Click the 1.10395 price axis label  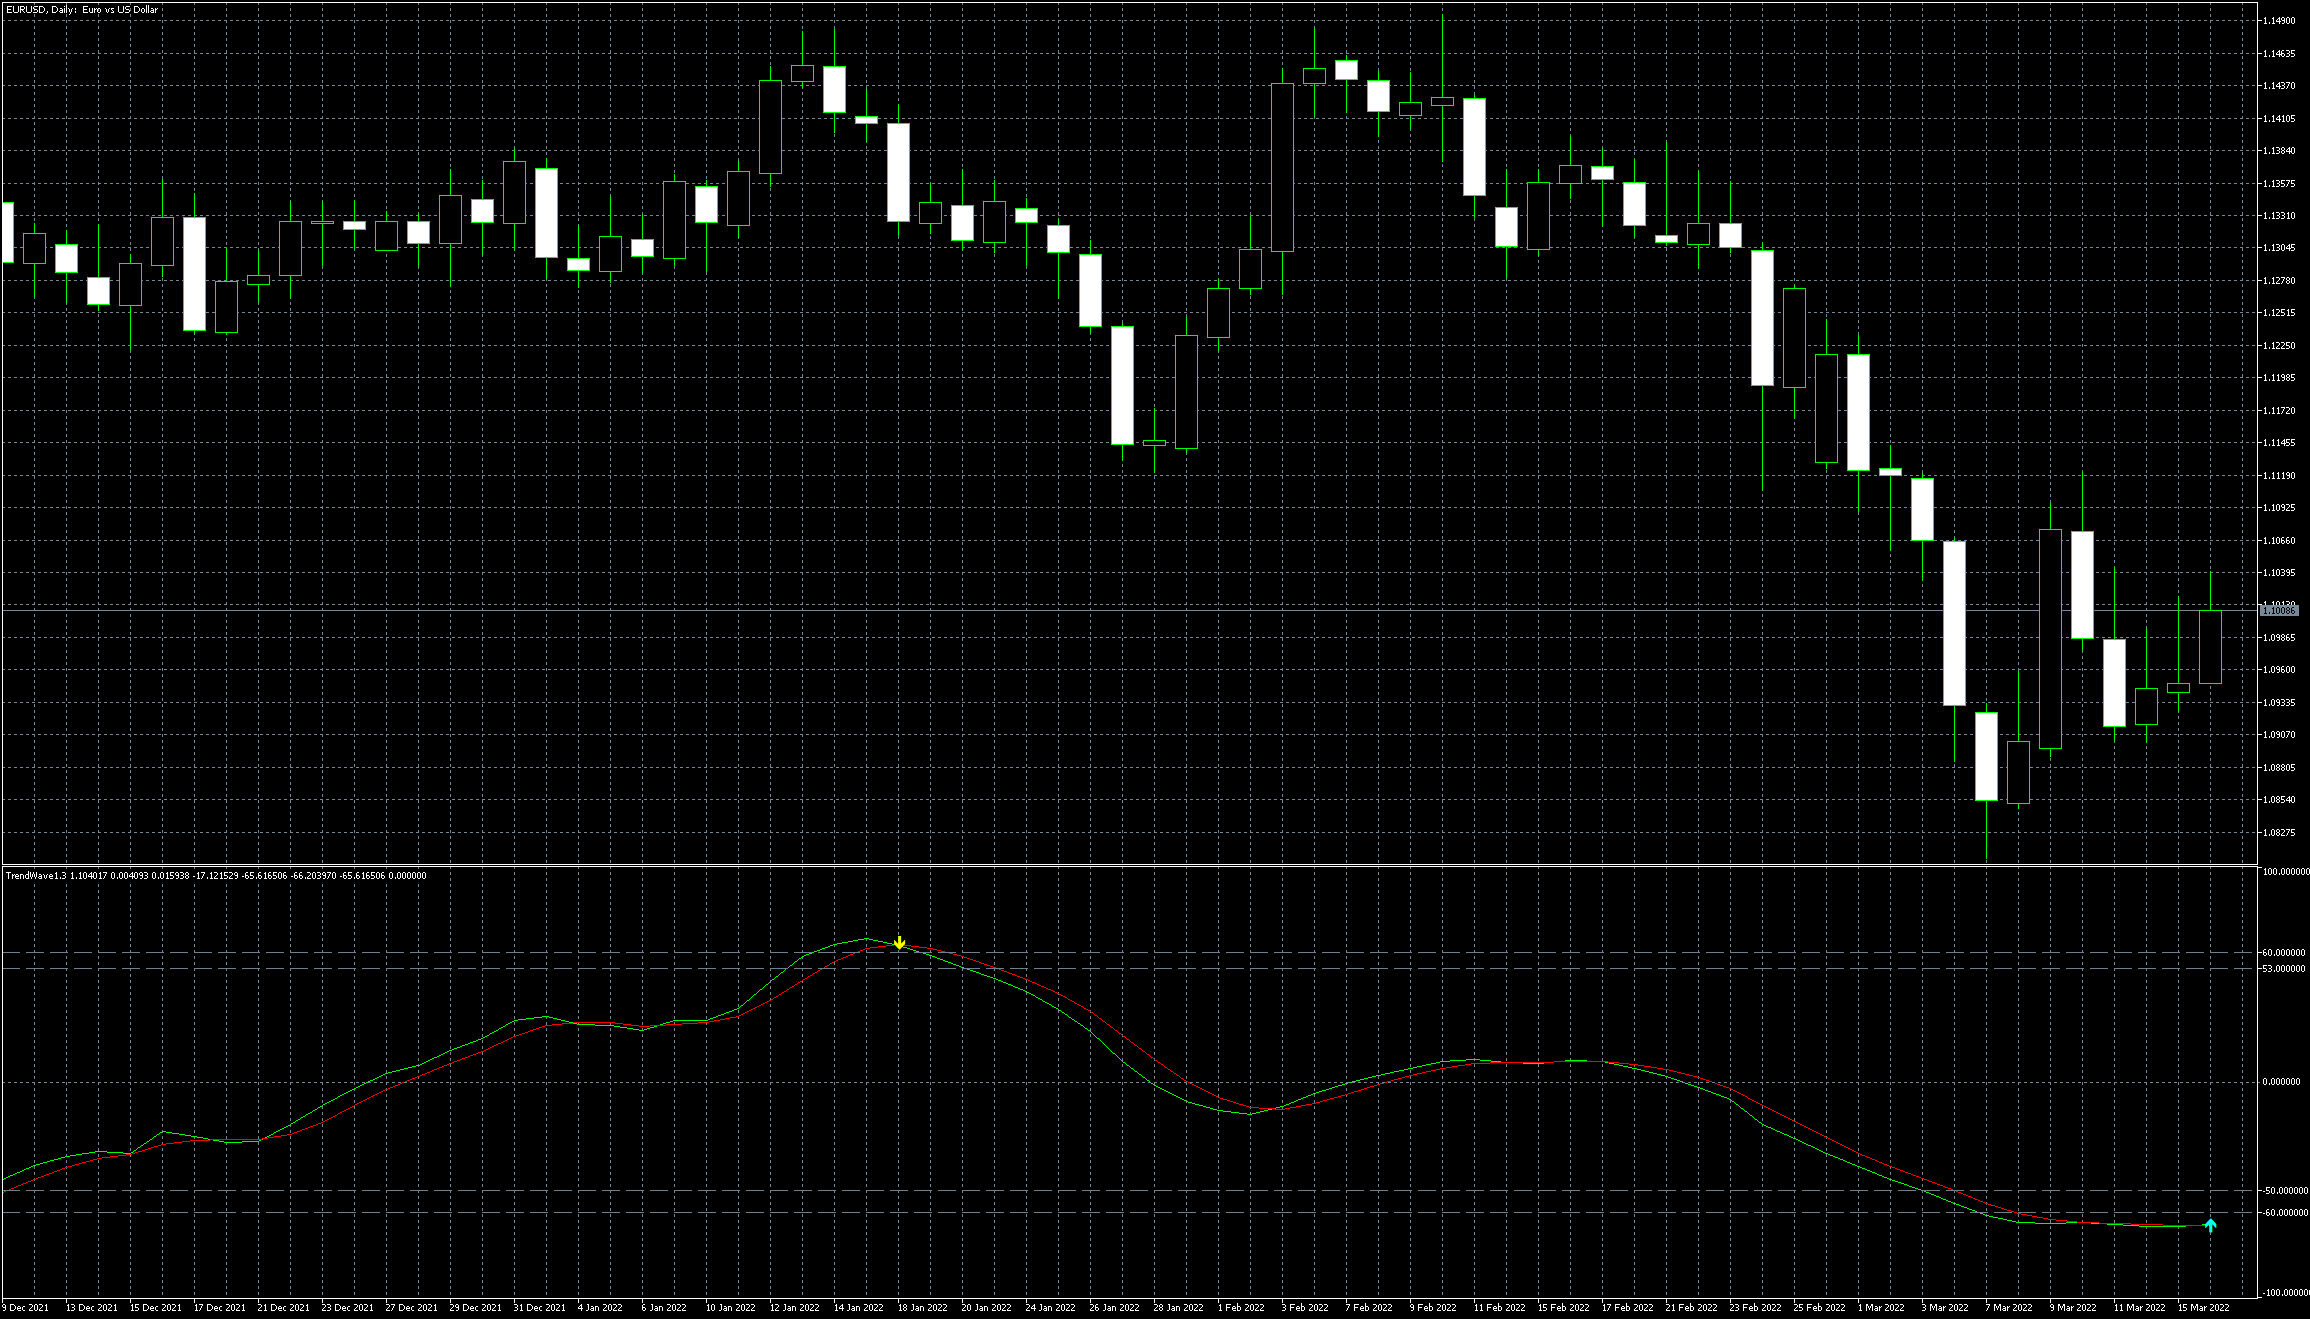coord(2279,573)
